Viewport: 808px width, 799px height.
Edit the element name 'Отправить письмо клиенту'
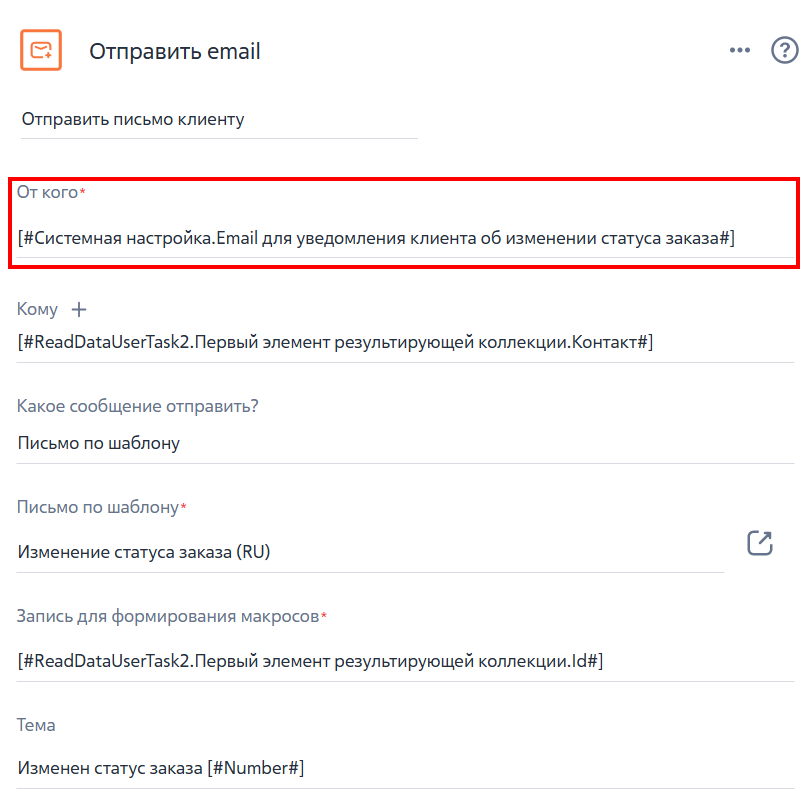click(x=219, y=120)
